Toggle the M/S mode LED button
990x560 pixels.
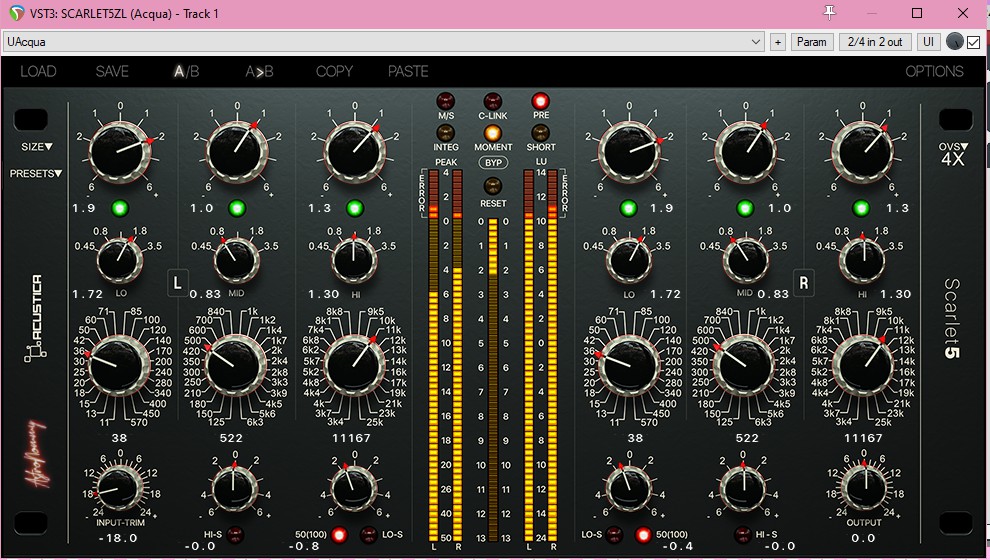446,101
